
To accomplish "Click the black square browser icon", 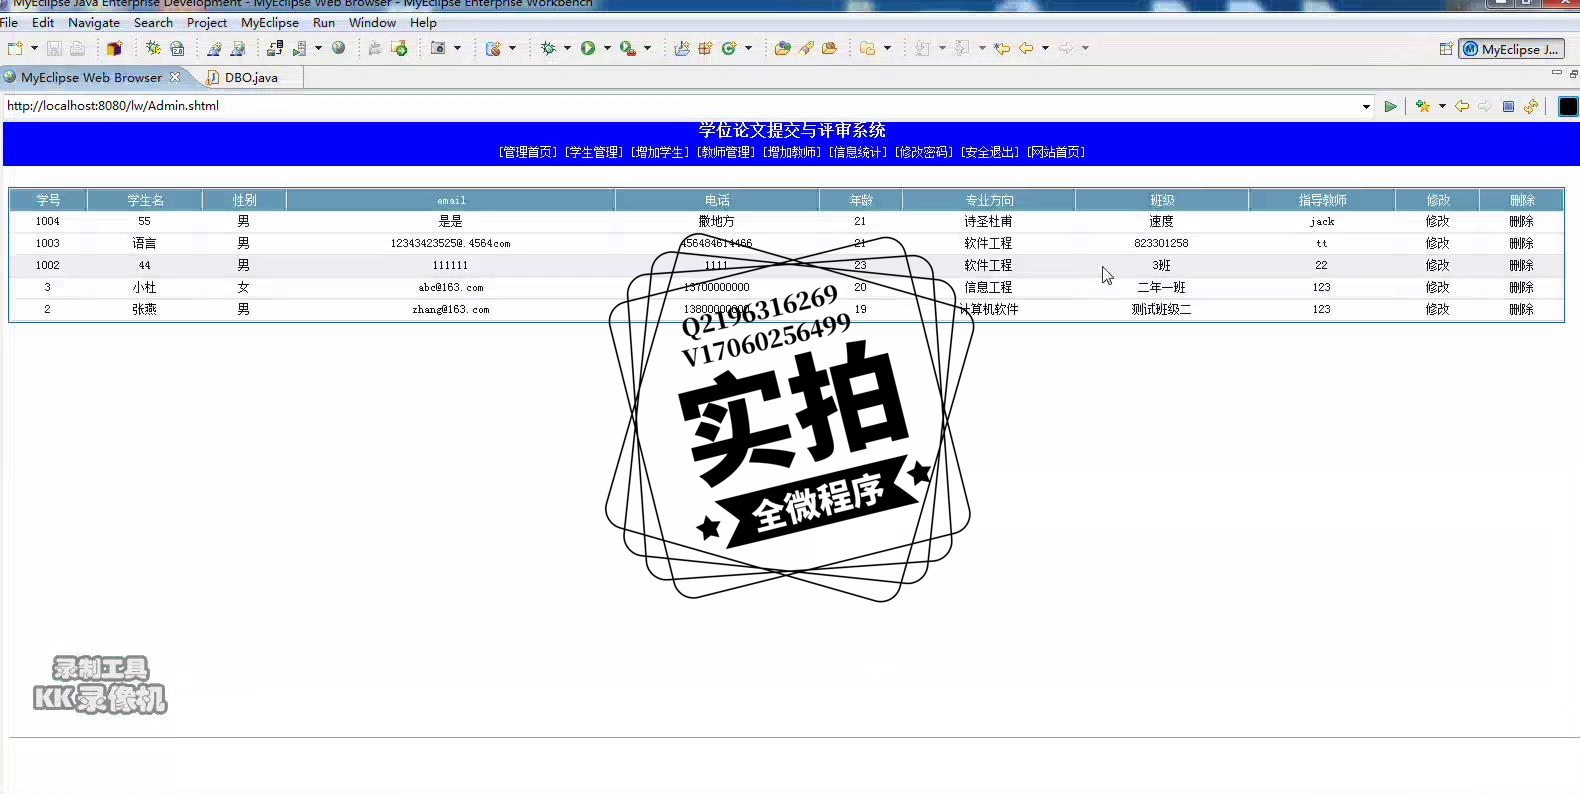I will click(1568, 106).
